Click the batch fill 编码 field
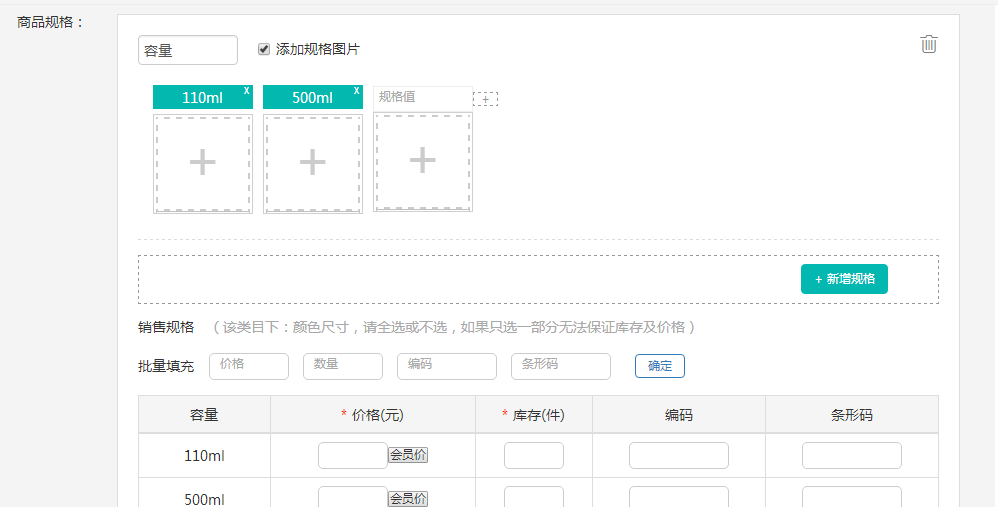This screenshot has height=507, width=998. tap(446, 366)
